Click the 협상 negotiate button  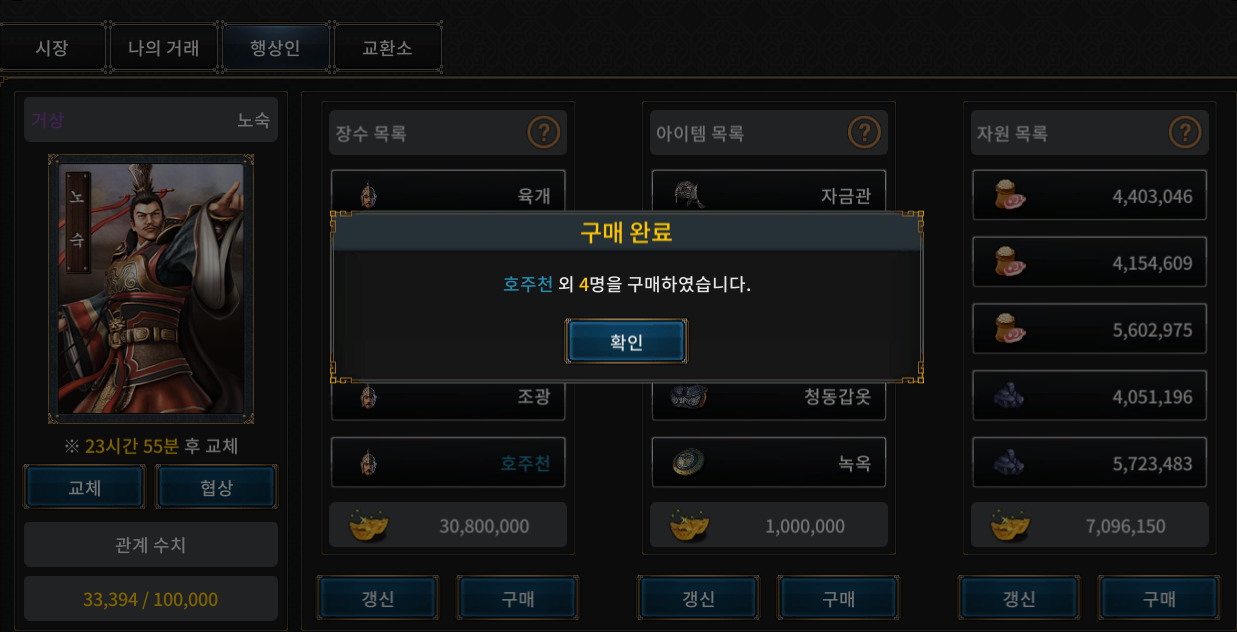[x=216, y=487]
